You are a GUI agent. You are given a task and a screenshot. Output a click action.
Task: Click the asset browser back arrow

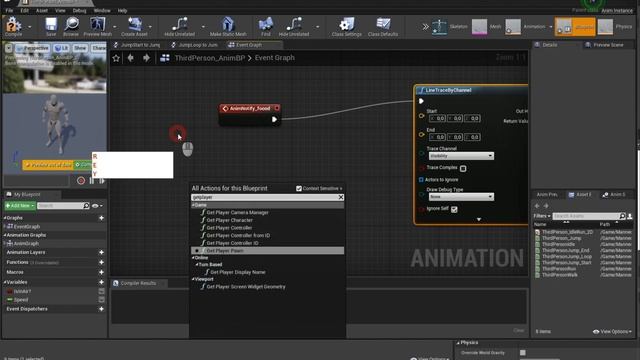(537, 206)
